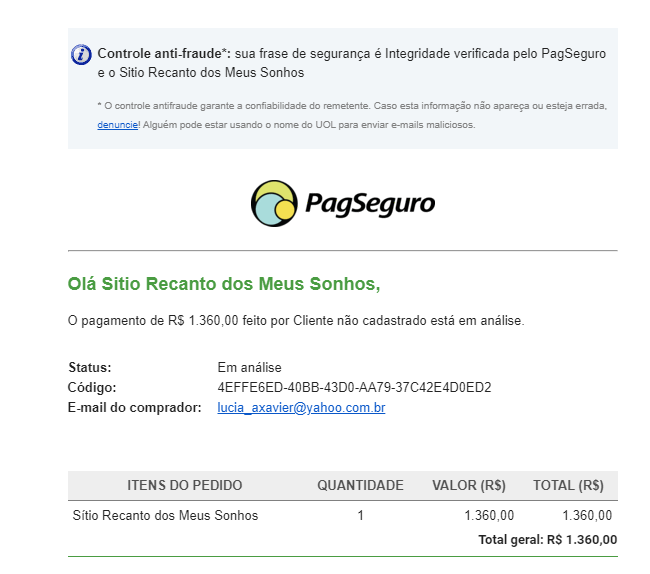650x574 pixels.
Task: Click the PagSeguro wordmark text
Action: click(x=370, y=204)
